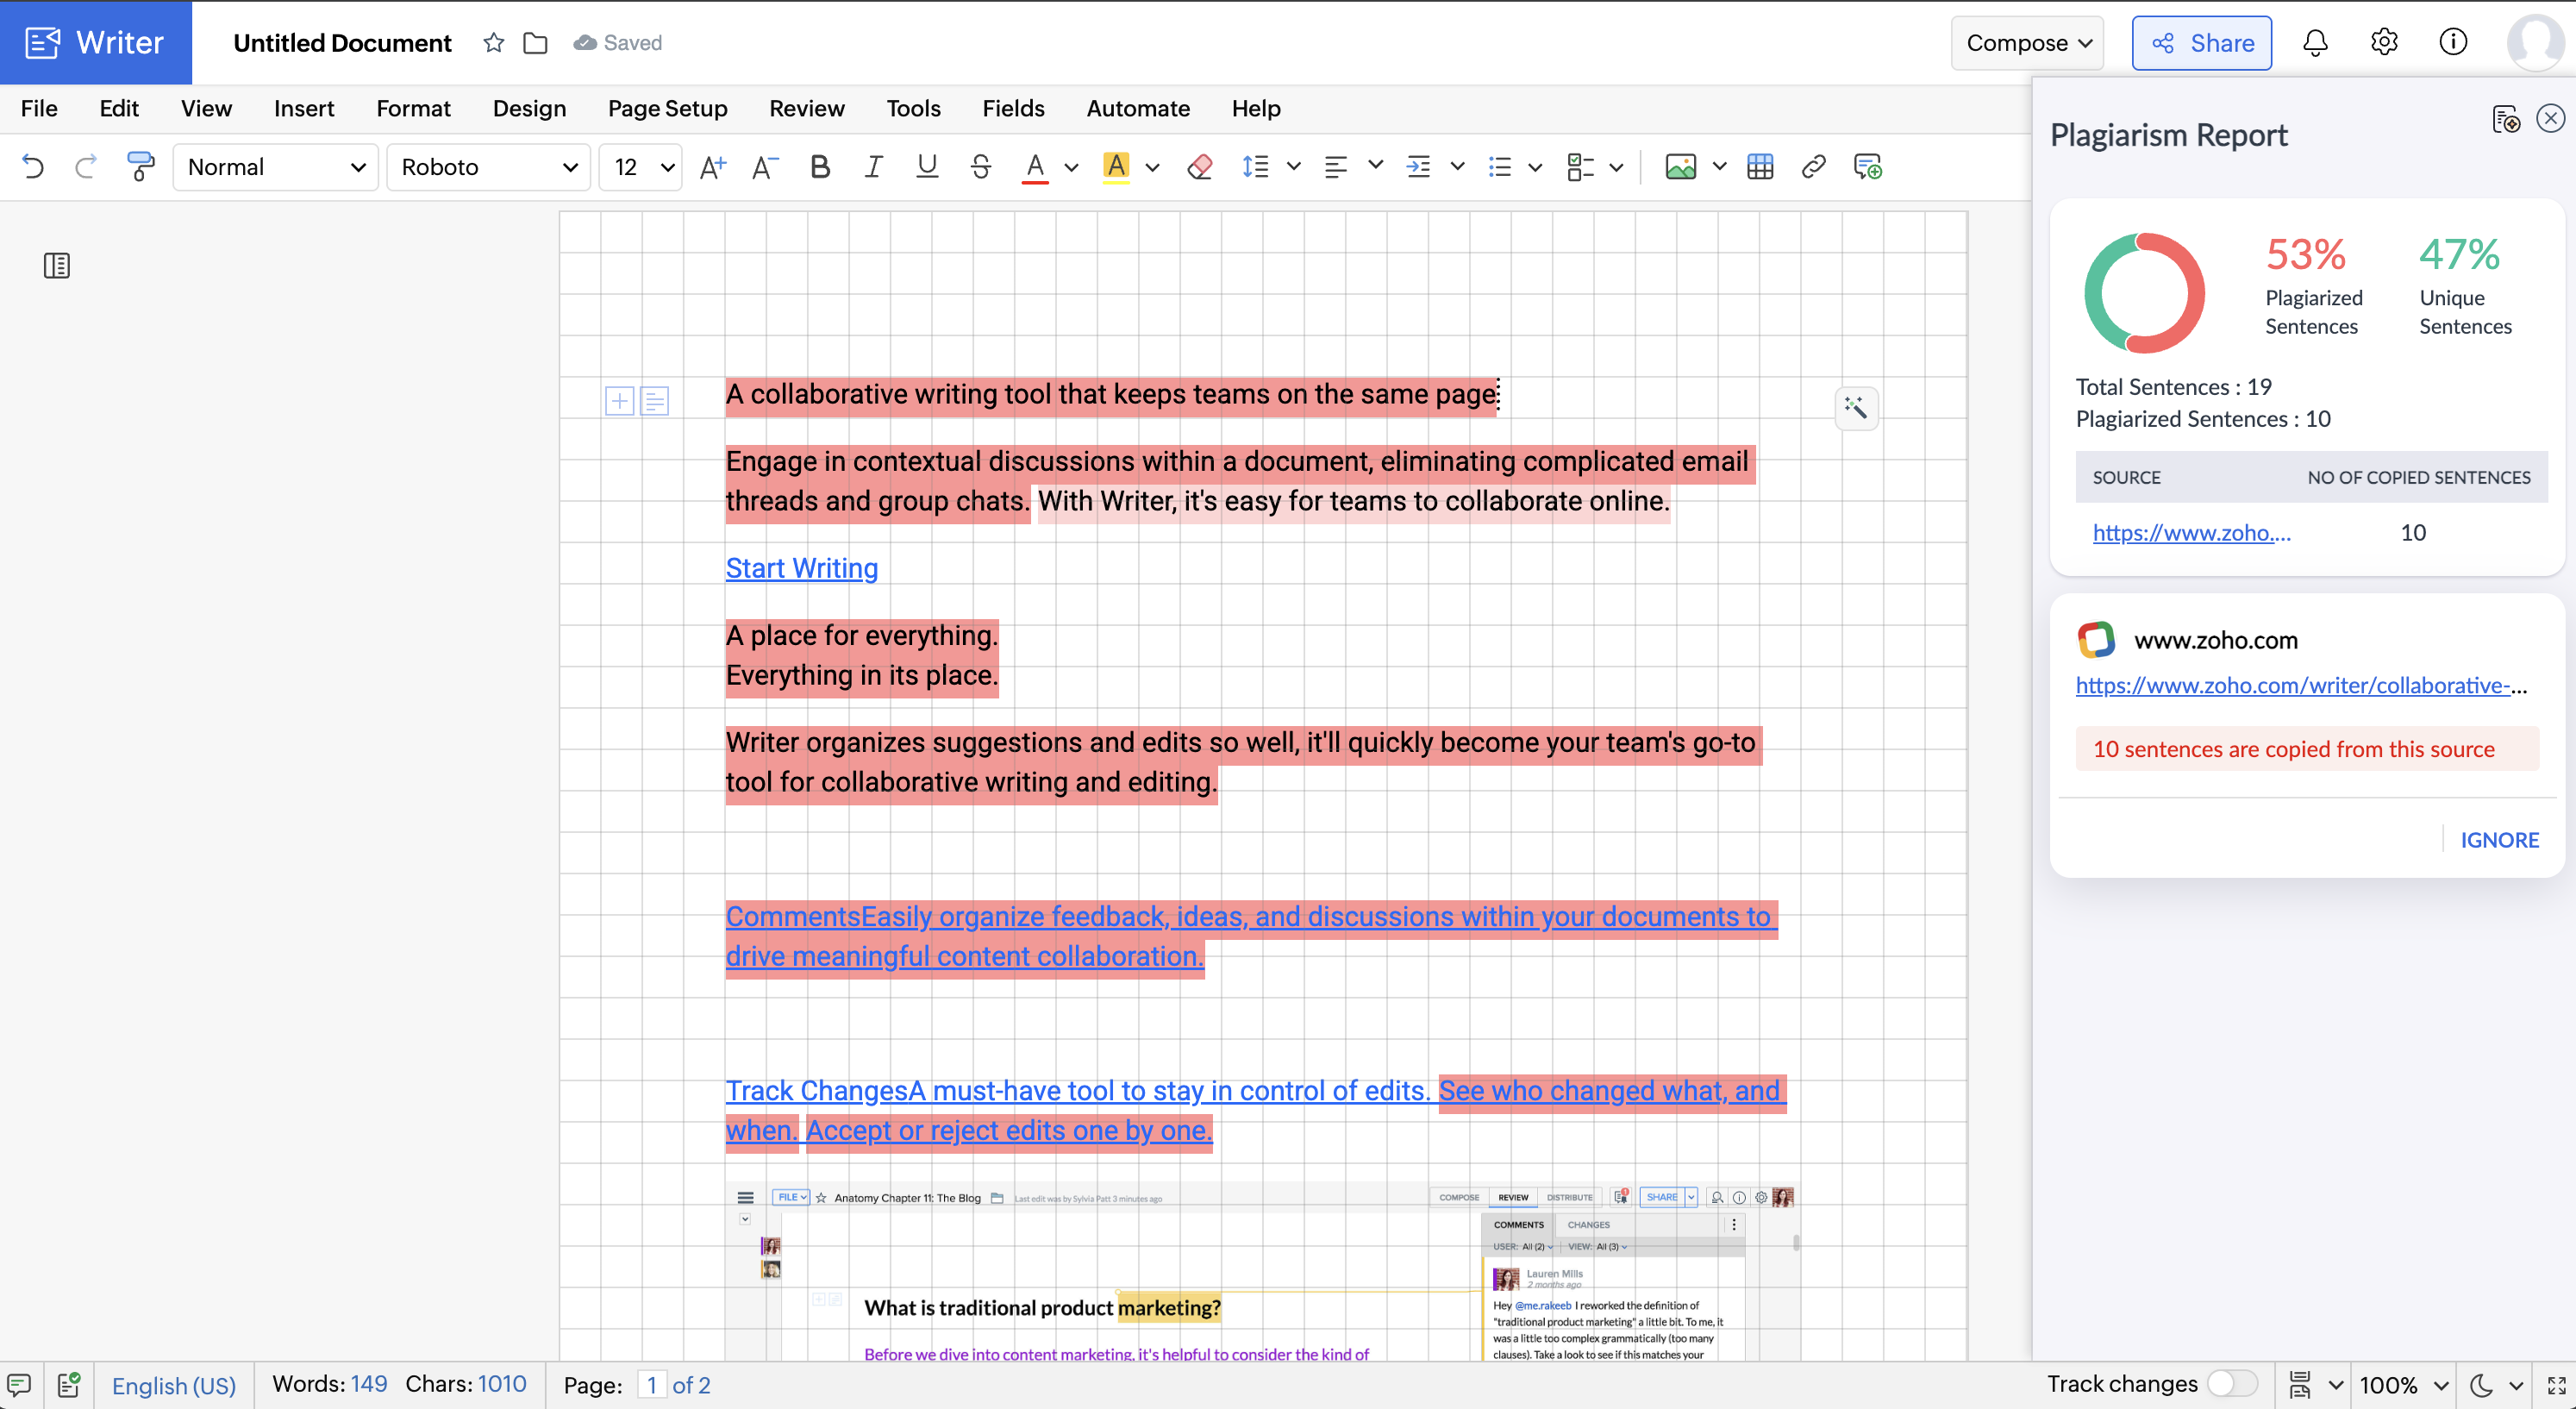Insert a table from the toolbar
The image size is (2576, 1409).
coord(1760,167)
